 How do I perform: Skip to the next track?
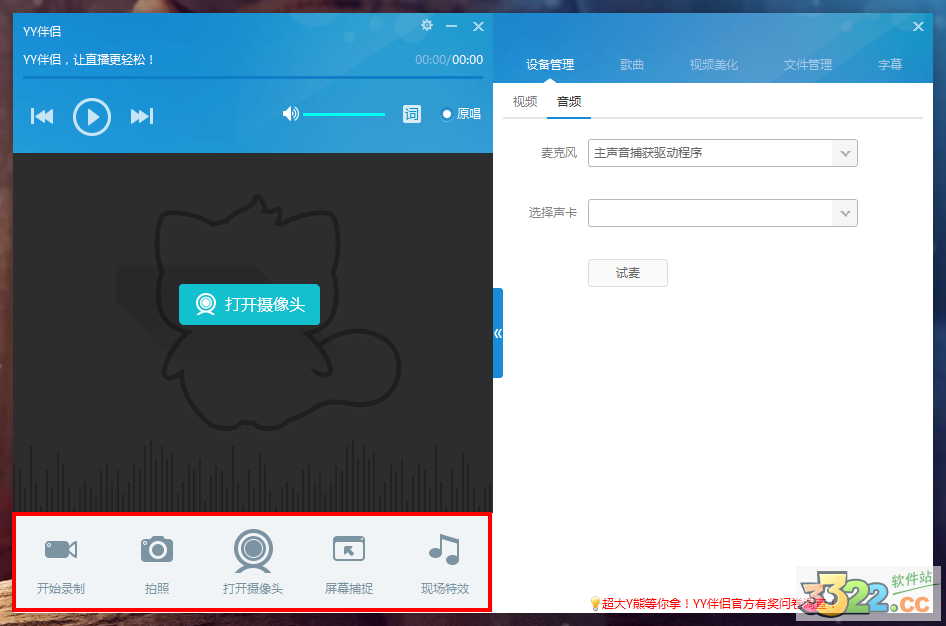(x=142, y=116)
